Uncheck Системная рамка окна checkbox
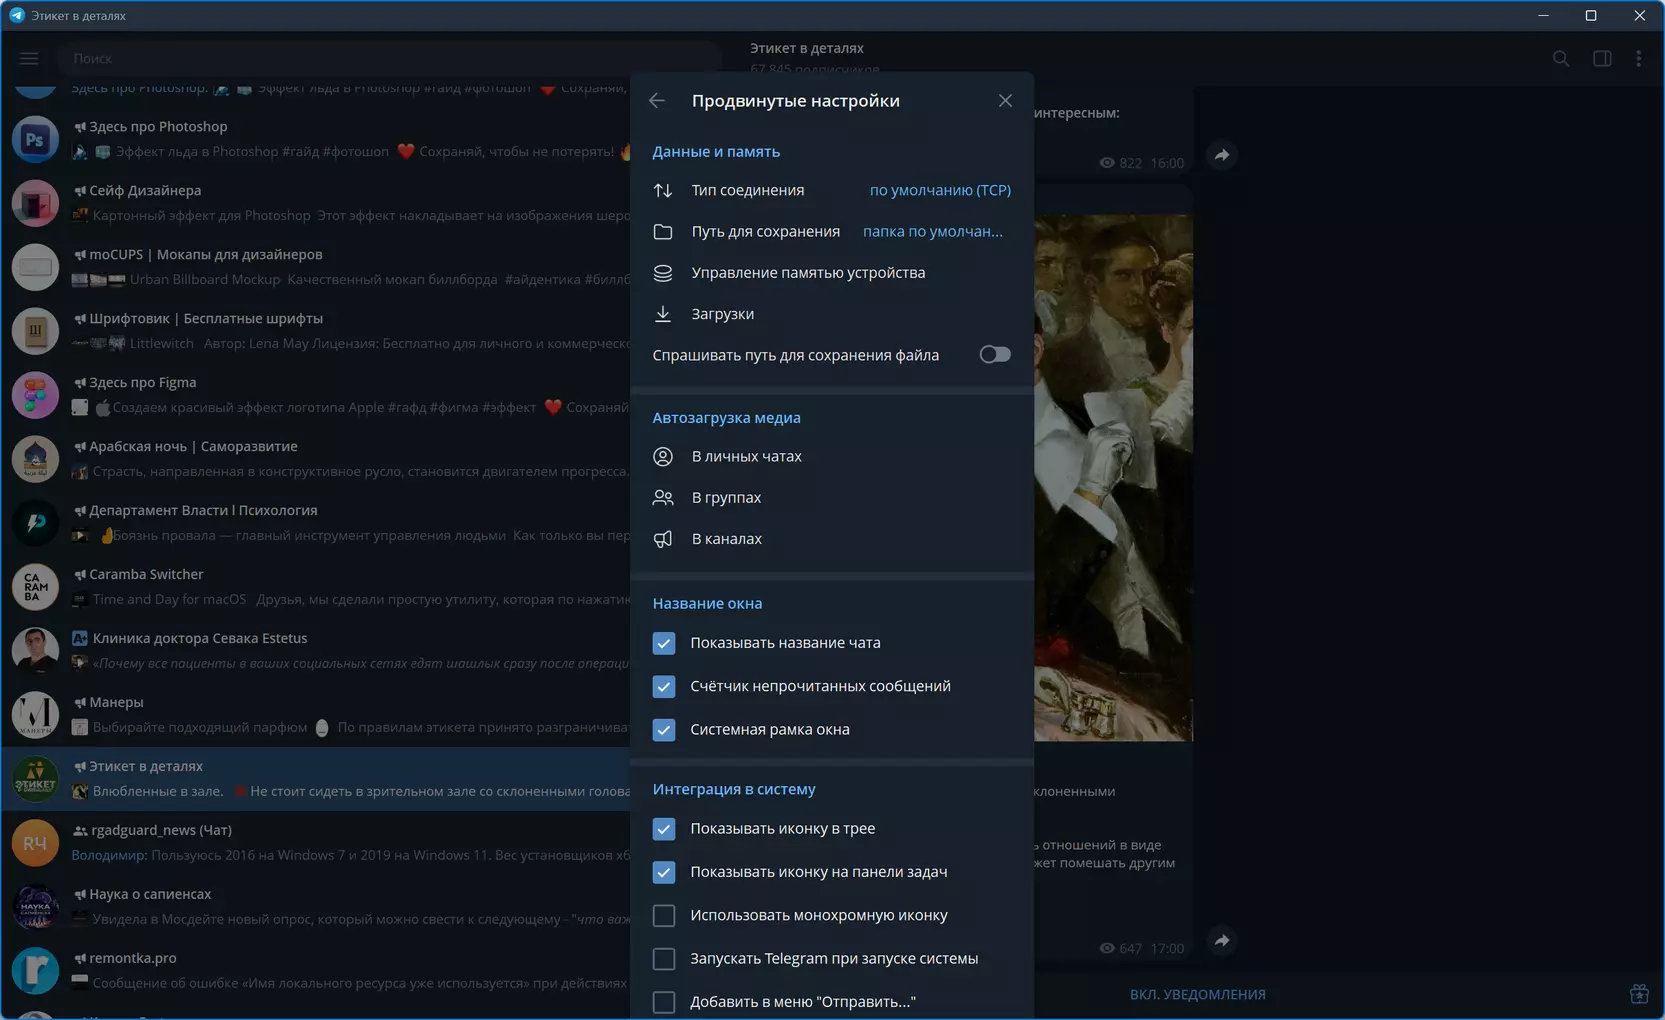1665x1020 pixels. (x=664, y=730)
